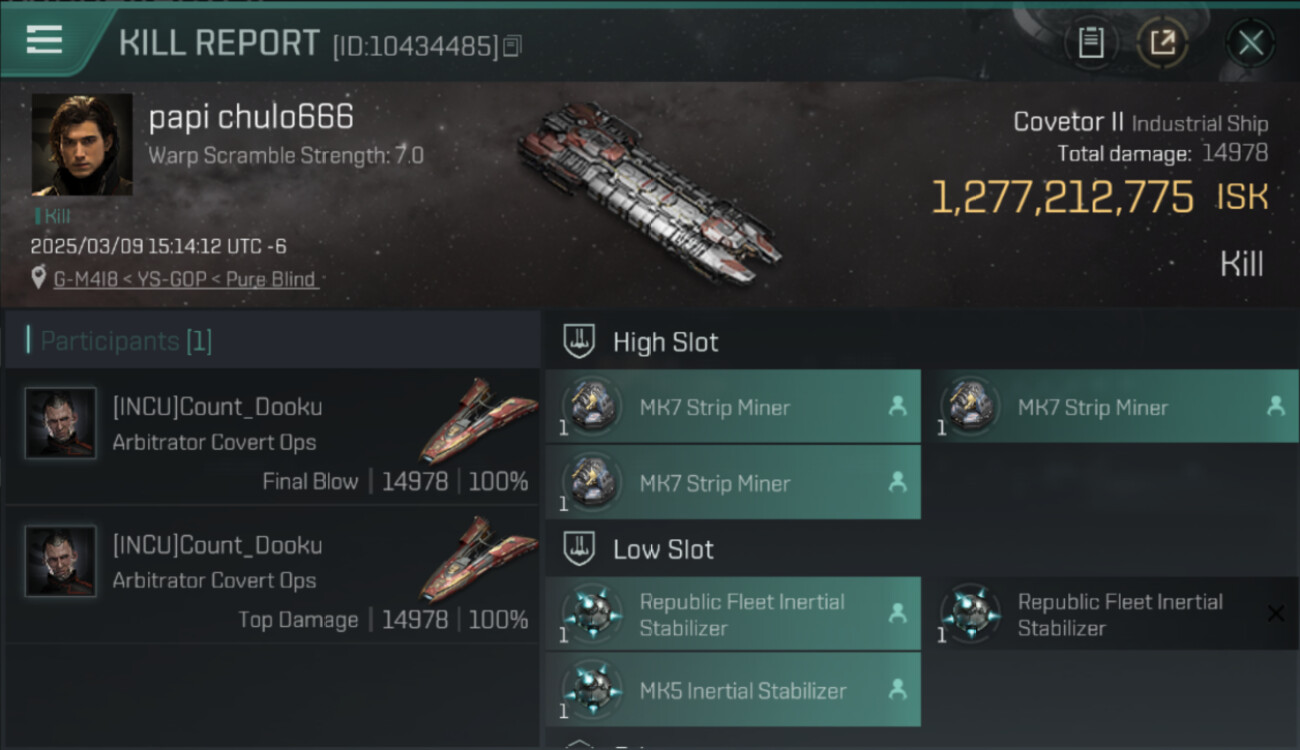Open Top Damage Count_Dooku's portrait

tap(61, 561)
